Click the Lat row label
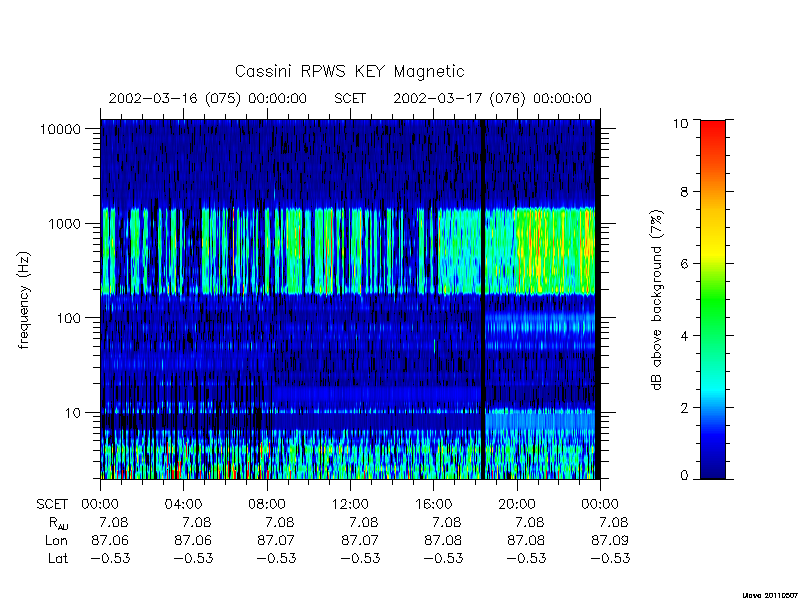800x600 pixels. click(x=58, y=558)
